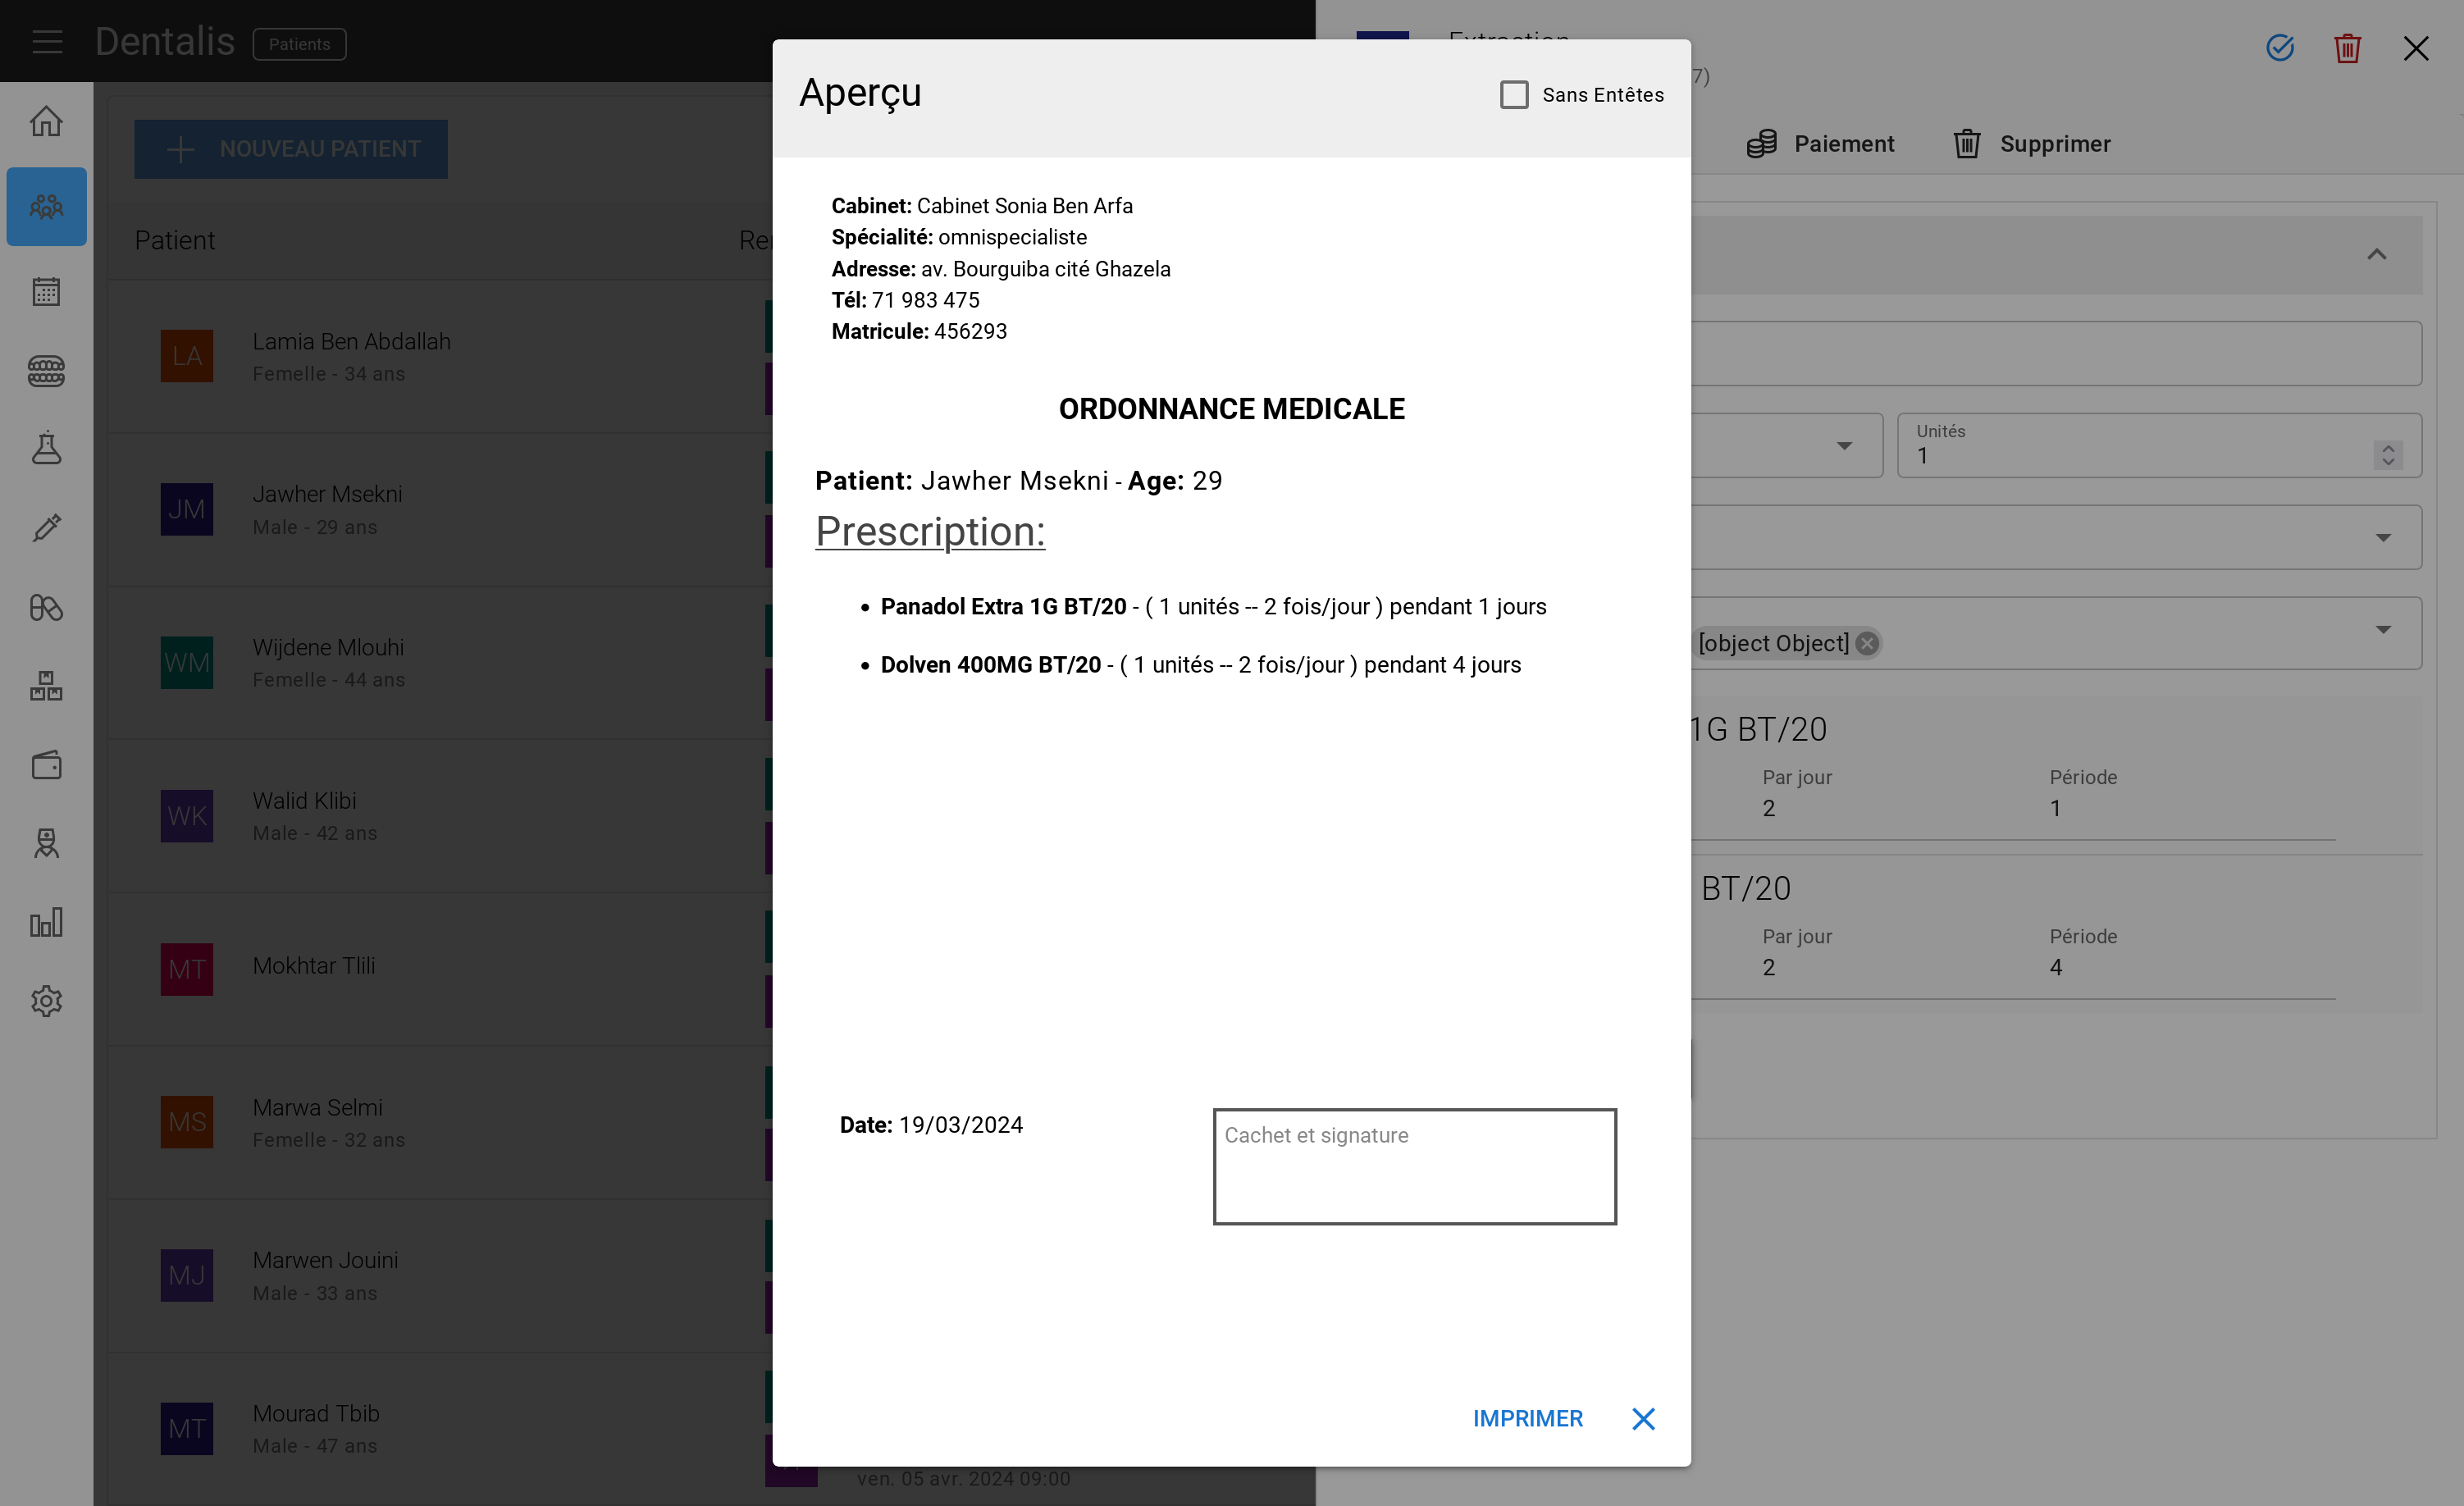Screen dimensions: 2464x1506
Task: Open the wallet sidebar icon
Action: pos(46,765)
